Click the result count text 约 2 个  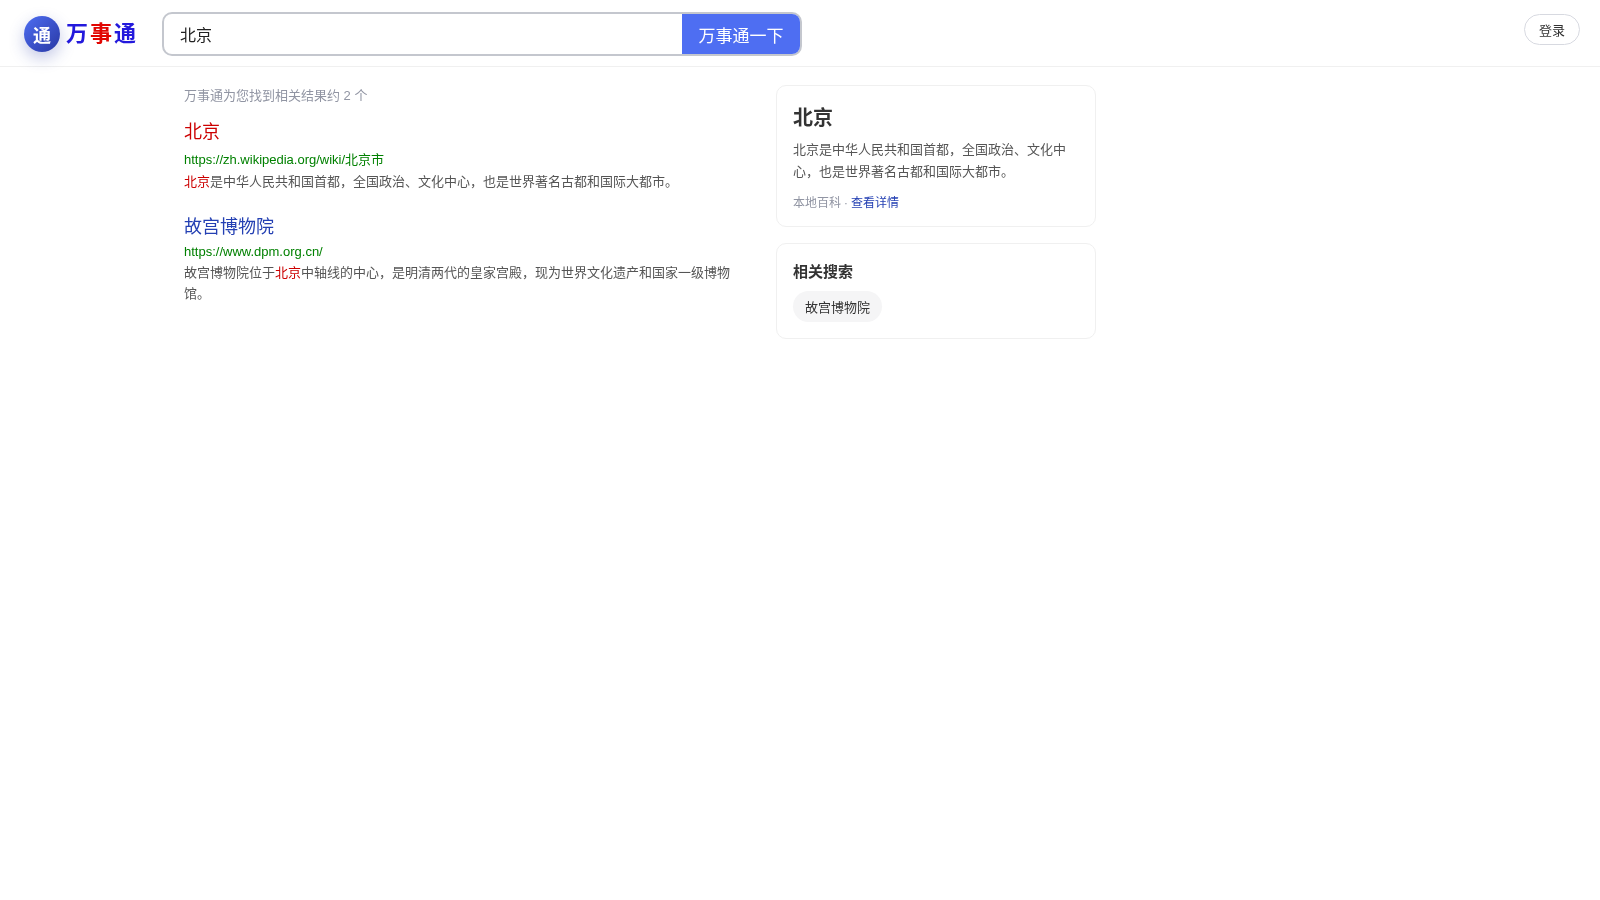(276, 96)
